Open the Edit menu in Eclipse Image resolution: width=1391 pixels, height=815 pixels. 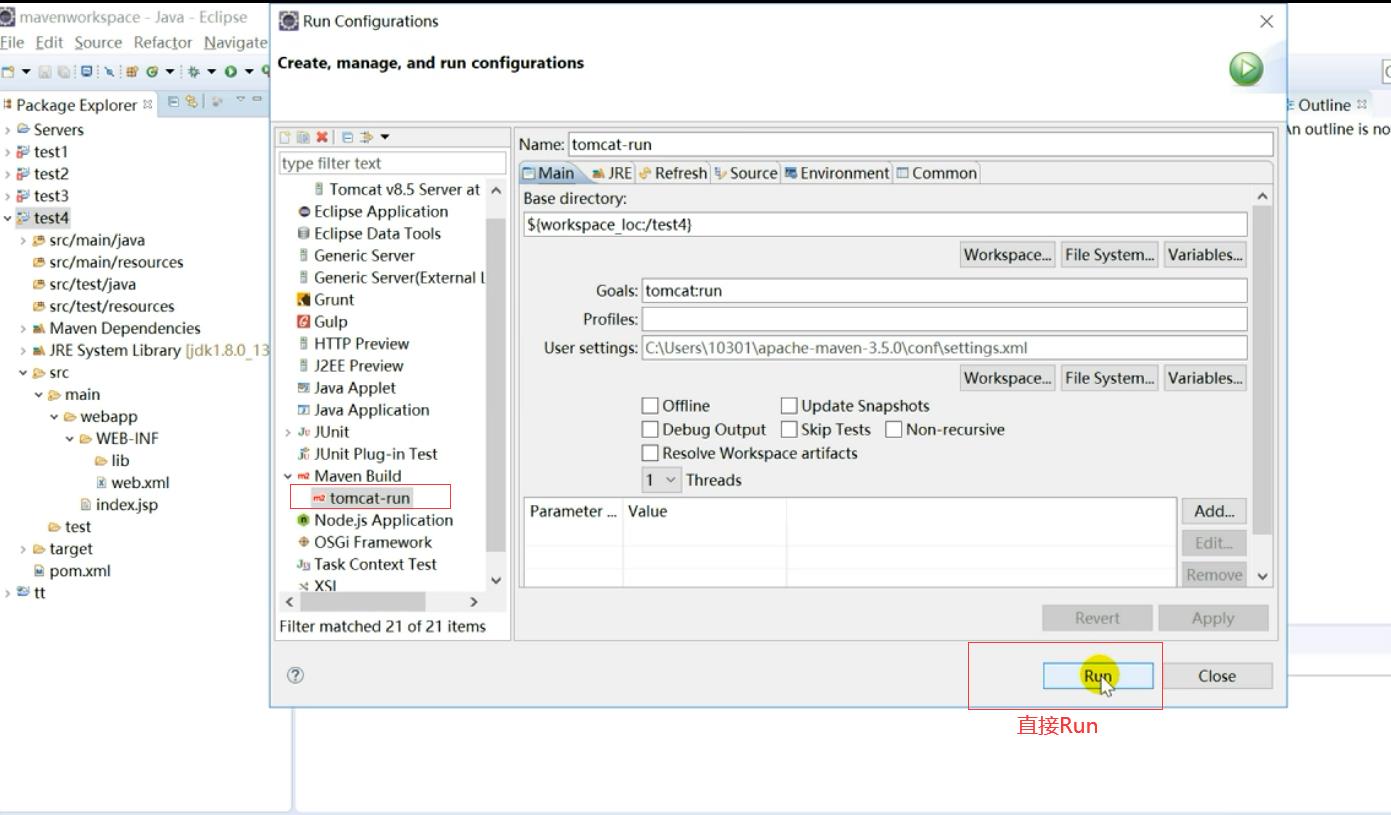[49, 42]
